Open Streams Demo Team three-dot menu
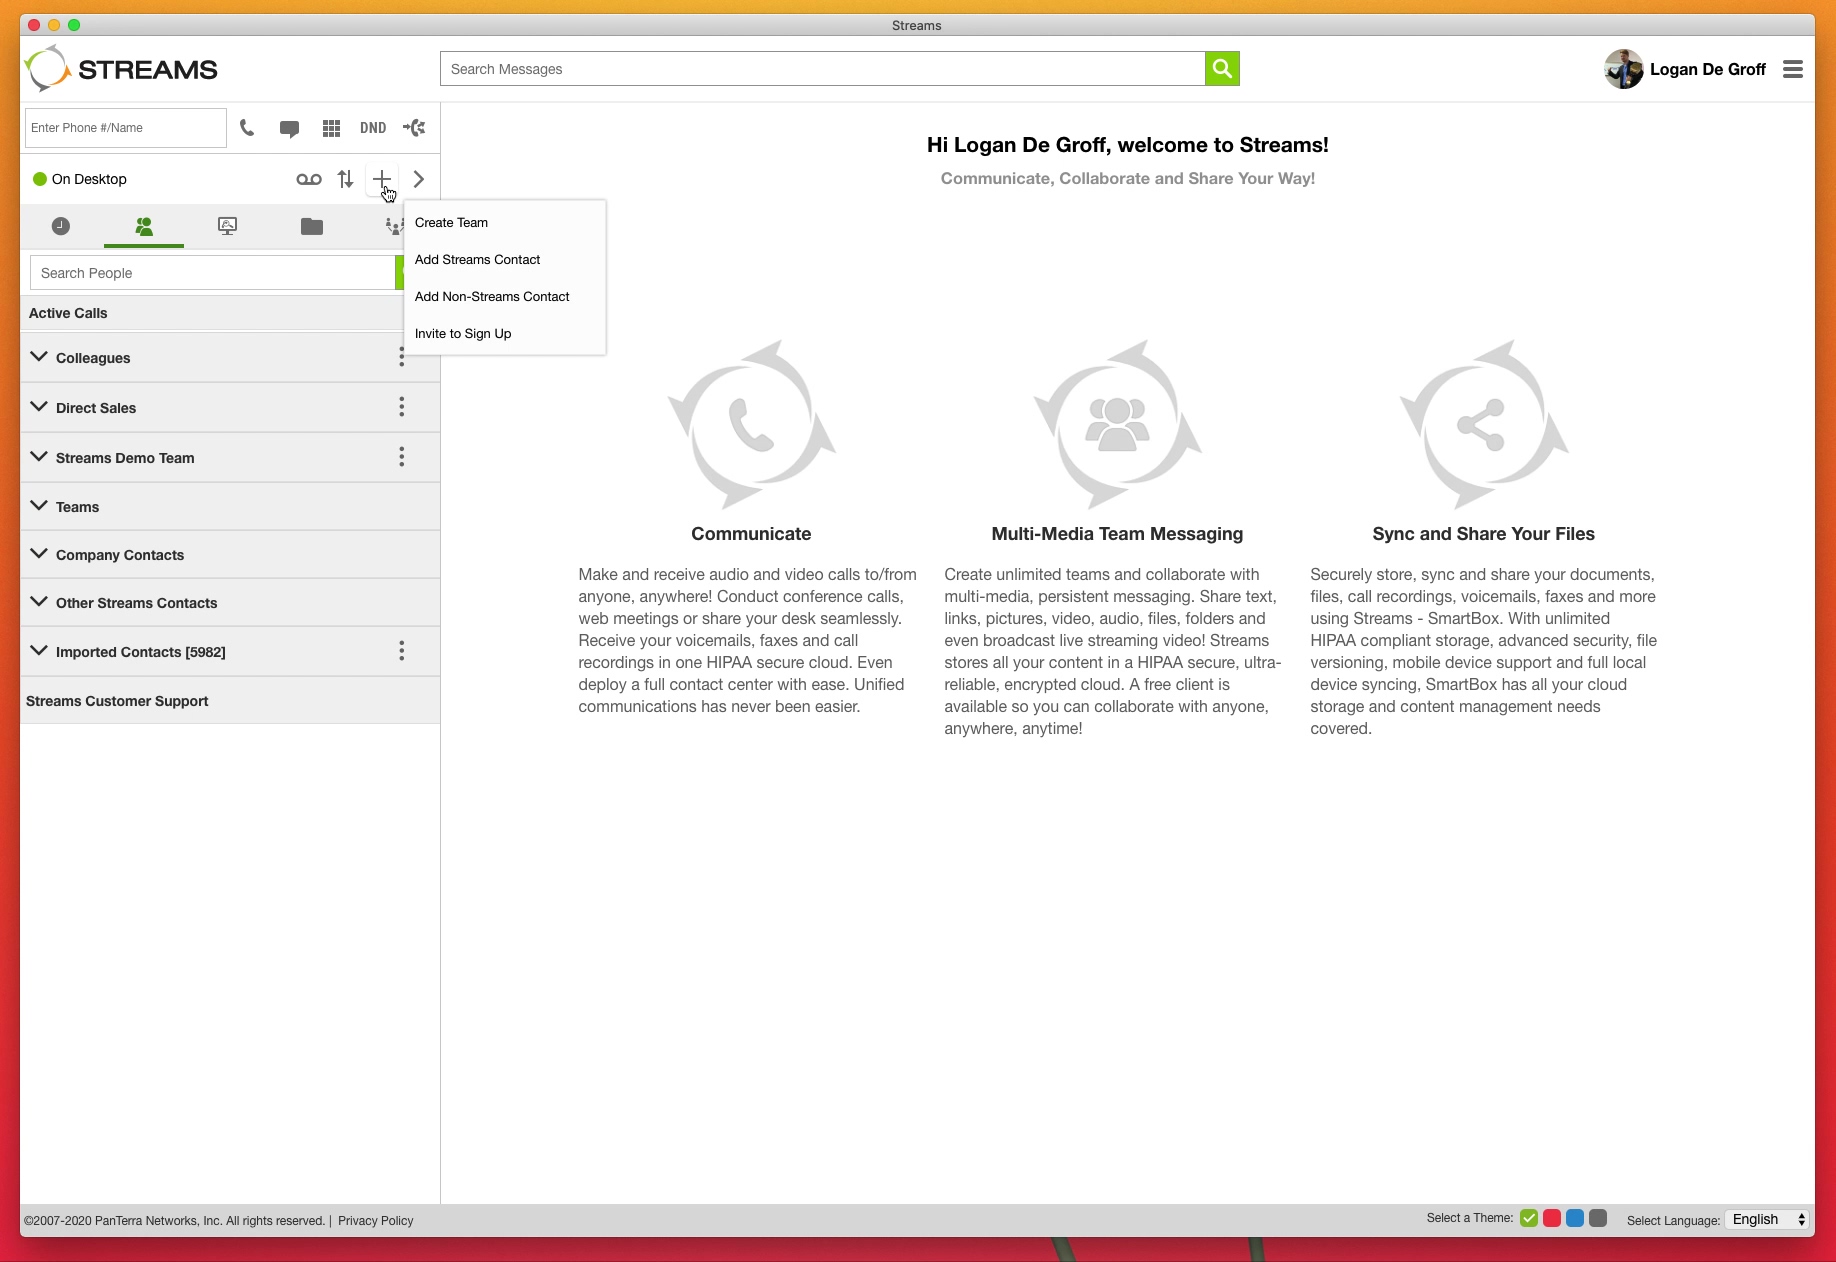1836x1262 pixels. tap(402, 457)
